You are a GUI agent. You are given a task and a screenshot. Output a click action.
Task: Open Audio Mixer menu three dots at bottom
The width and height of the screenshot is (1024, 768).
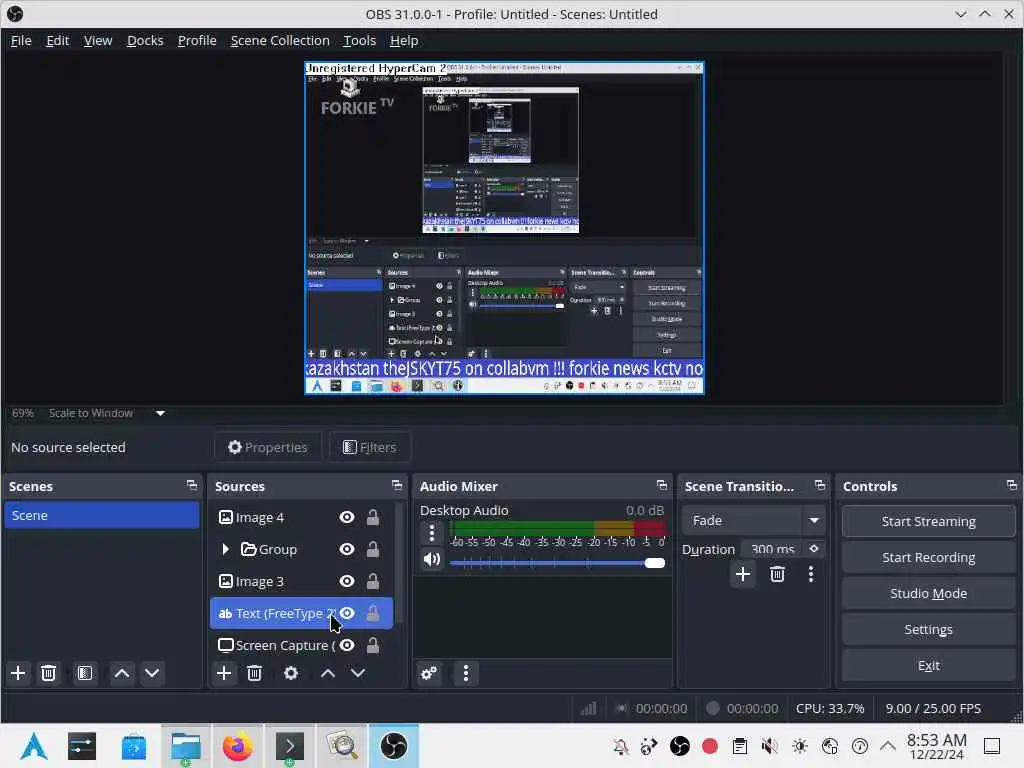pos(466,673)
